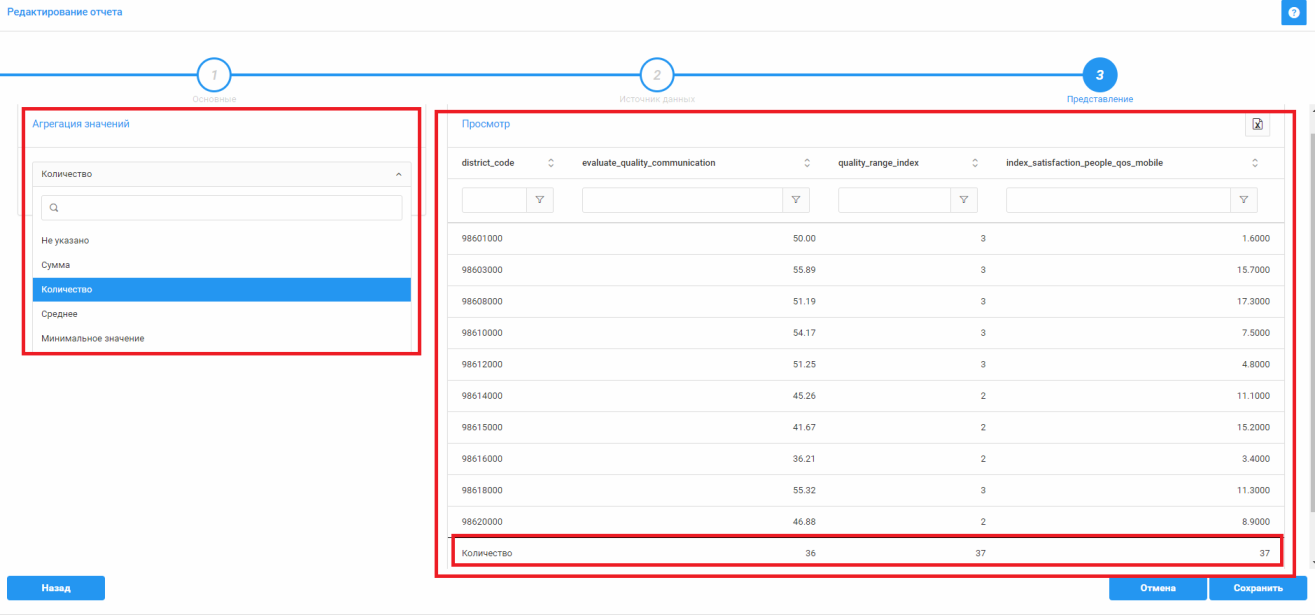Screen dimensions: 1315x615
Task: Go to step 1 Основные
Action: coord(214,75)
